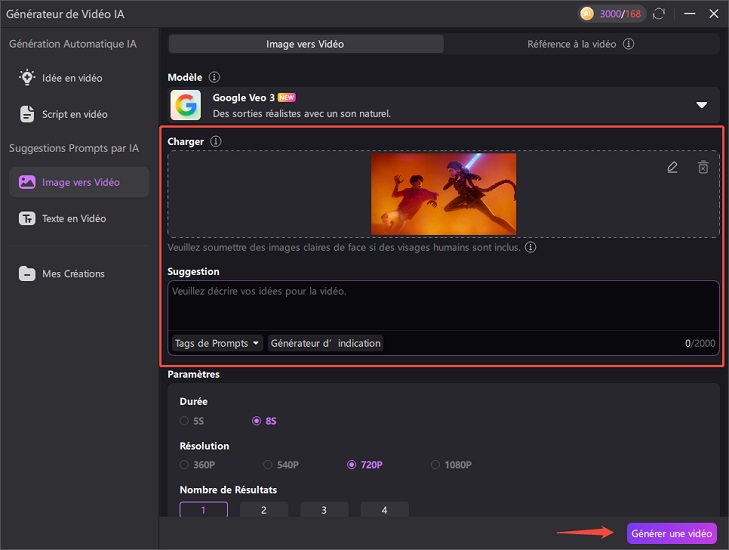
Task: Click Générateur d'indication button
Action: [325, 343]
